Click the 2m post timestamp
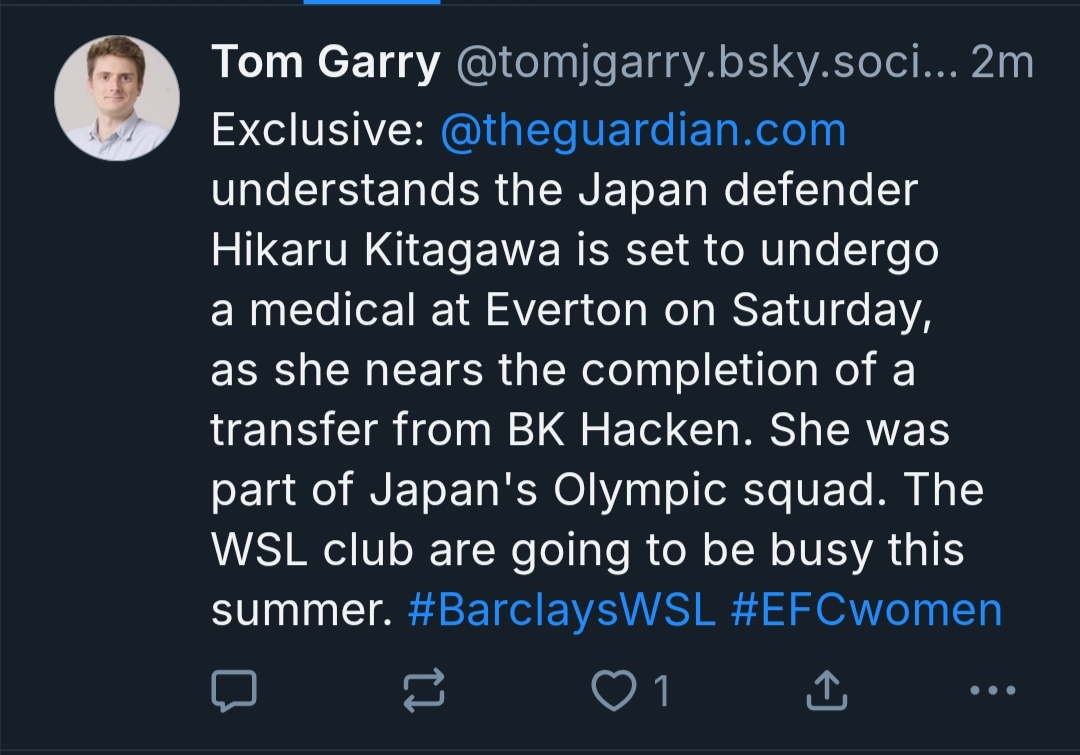 tap(1002, 65)
